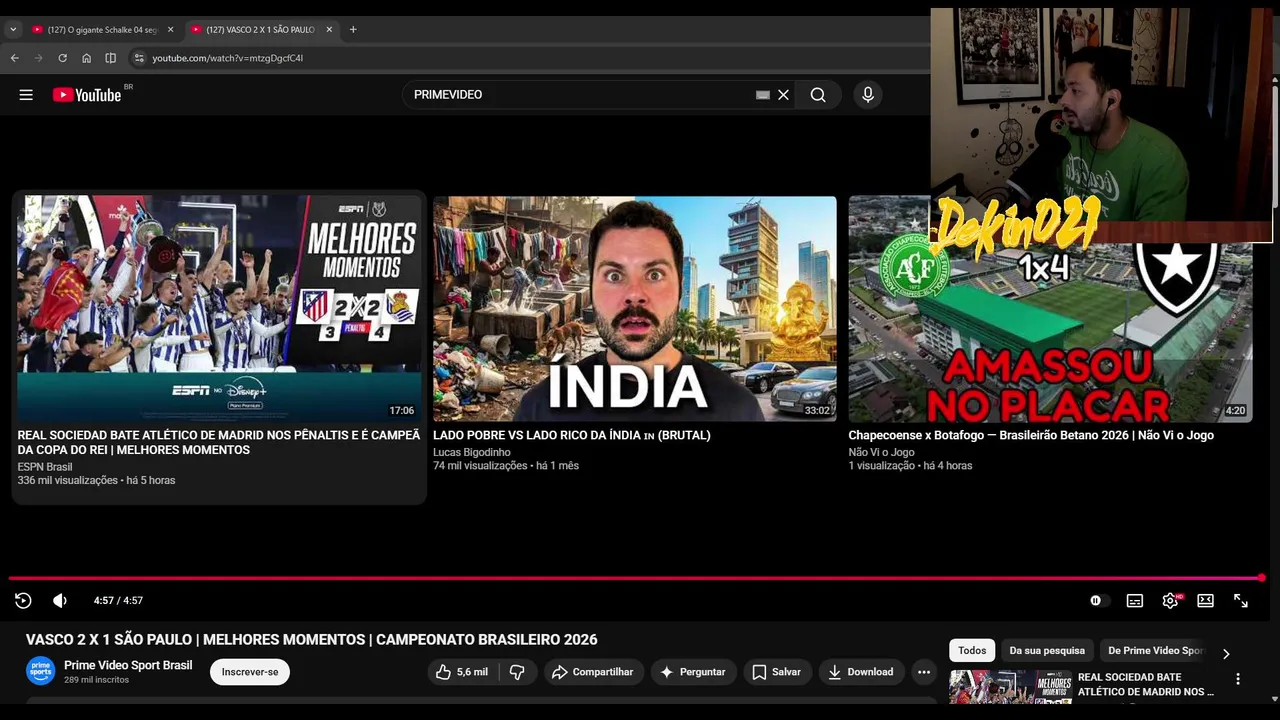The width and height of the screenshot is (1280, 720).
Task: Reload the YouTube page
Action: (62, 58)
